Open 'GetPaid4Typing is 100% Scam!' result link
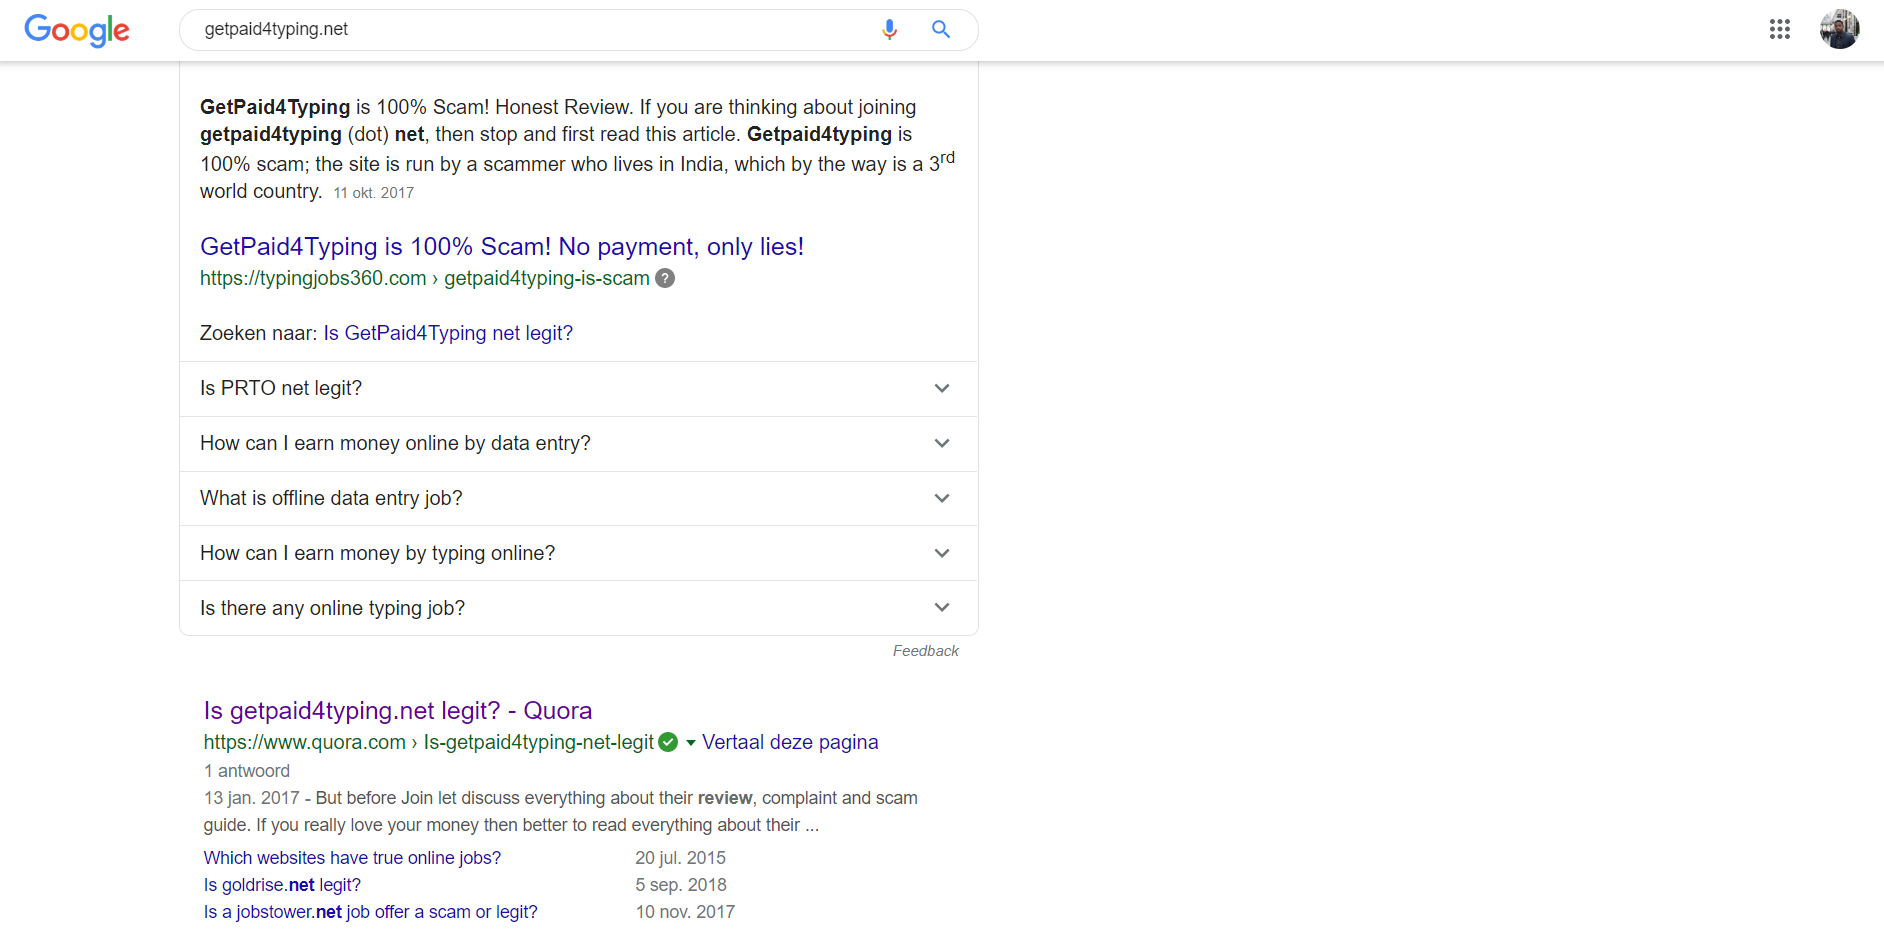This screenshot has width=1884, height=930. click(x=502, y=247)
